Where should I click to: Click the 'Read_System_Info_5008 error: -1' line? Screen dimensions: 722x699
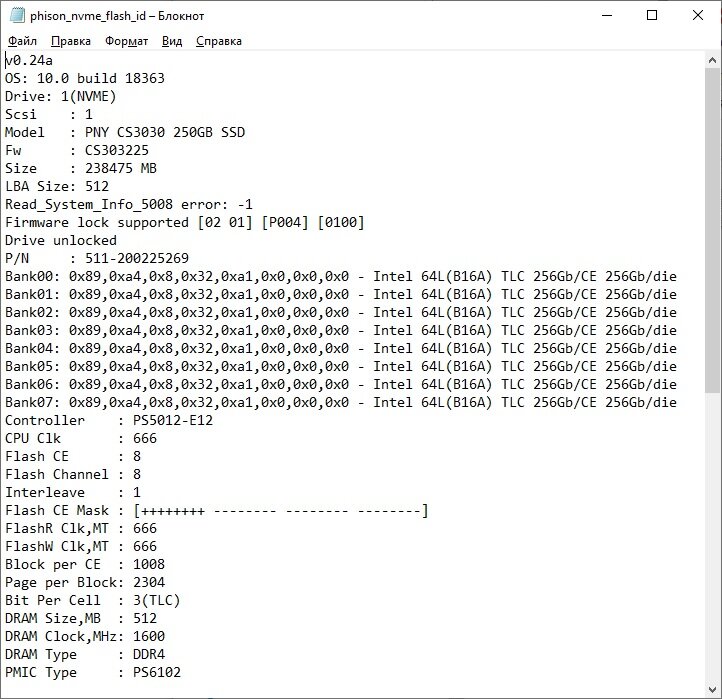coord(129,204)
